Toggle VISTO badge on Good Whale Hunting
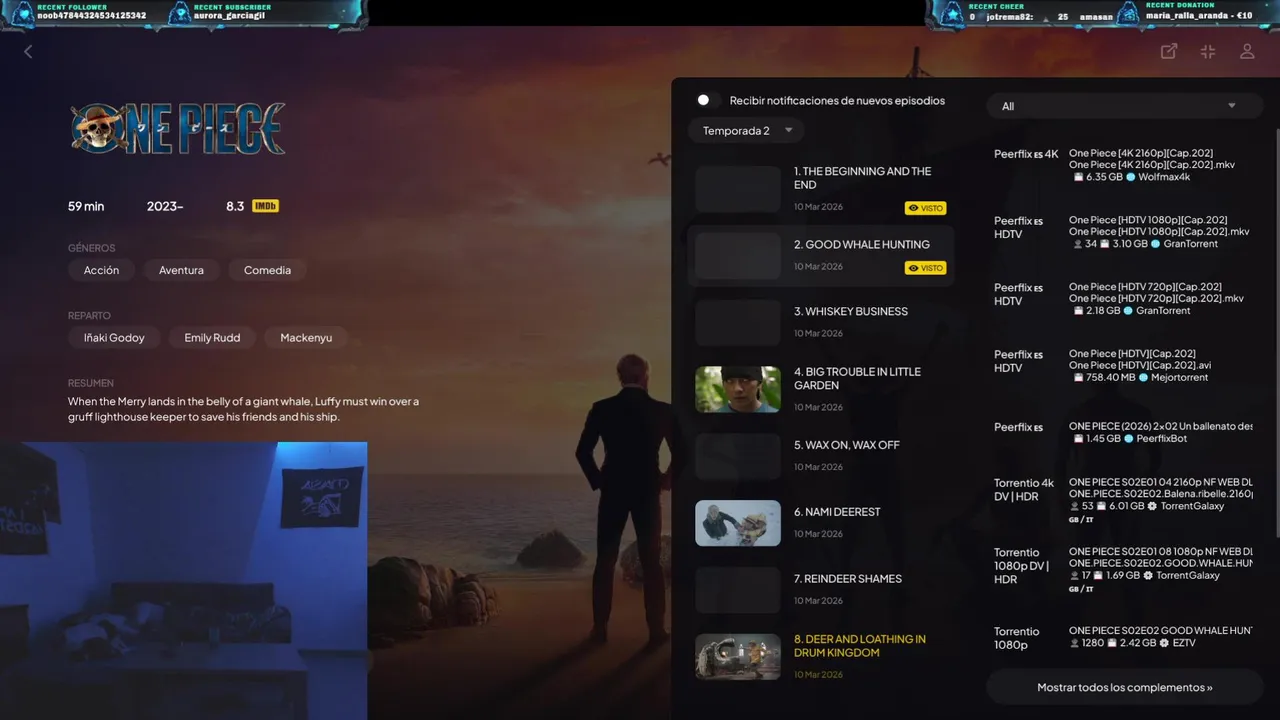This screenshot has height=720, width=1280. pyautogui.click(x=925, y=268)
